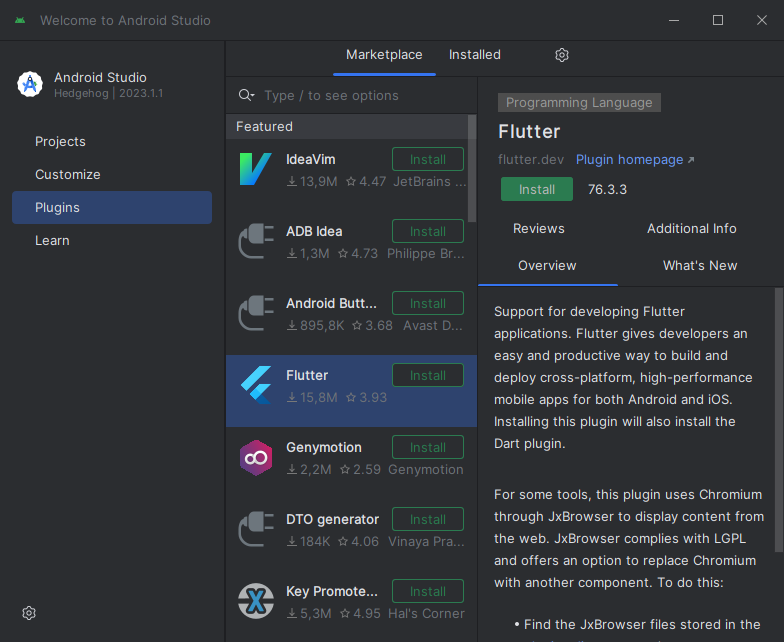Open the Plugin homepage link
The height and width of the screenshot is (642, 784).
[x=635, y=160]
